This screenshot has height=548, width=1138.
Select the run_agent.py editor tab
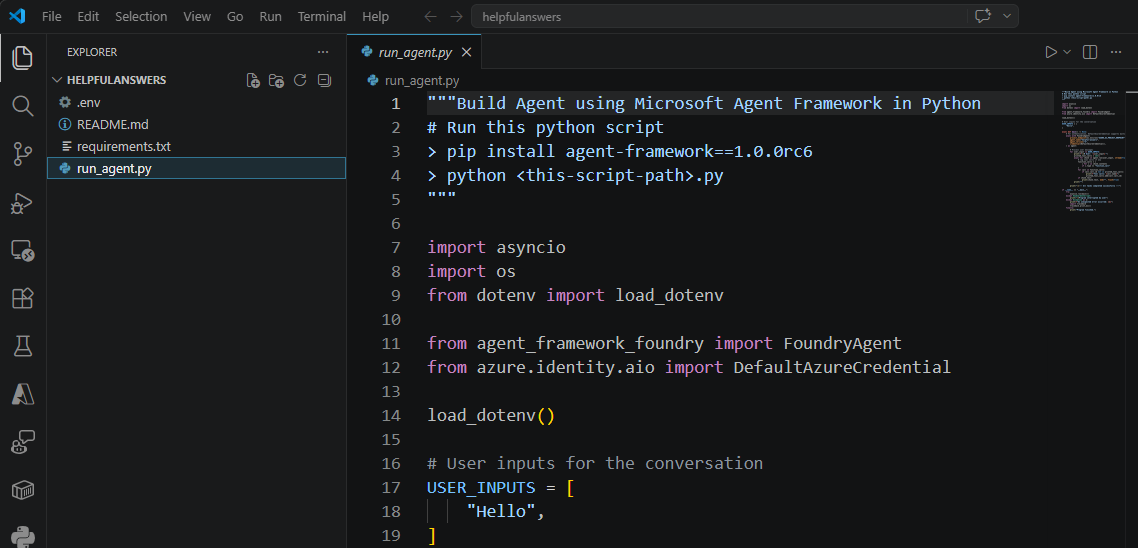414,52
